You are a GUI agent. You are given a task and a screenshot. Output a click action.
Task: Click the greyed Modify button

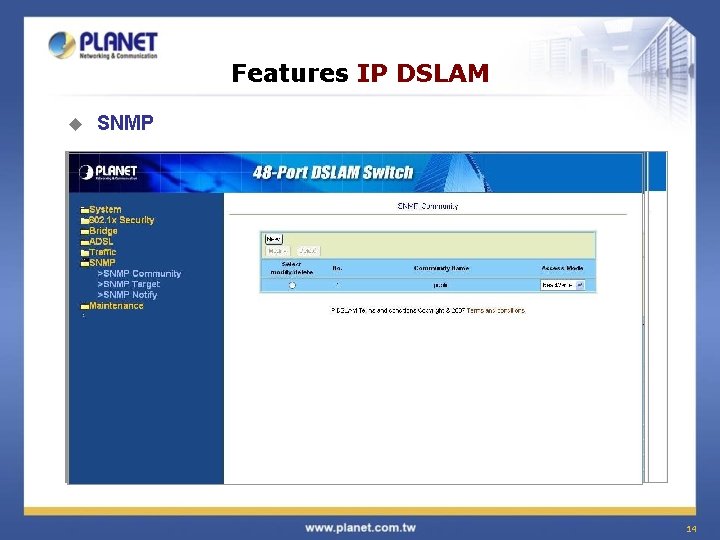[277, 251]
